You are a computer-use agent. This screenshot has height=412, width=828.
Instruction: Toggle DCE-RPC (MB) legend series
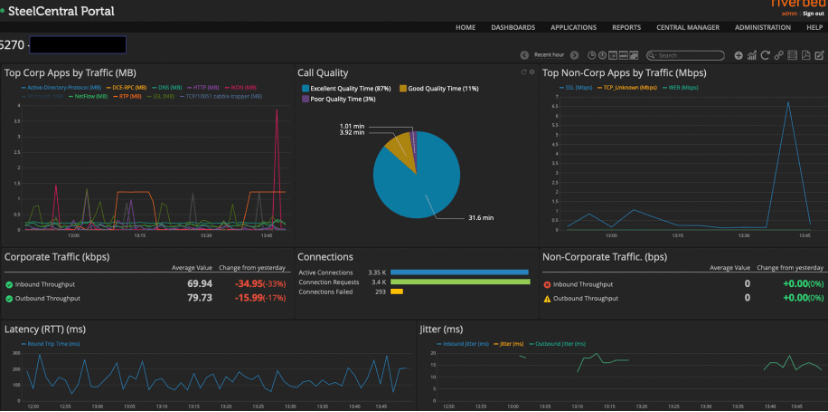point(126,87)
